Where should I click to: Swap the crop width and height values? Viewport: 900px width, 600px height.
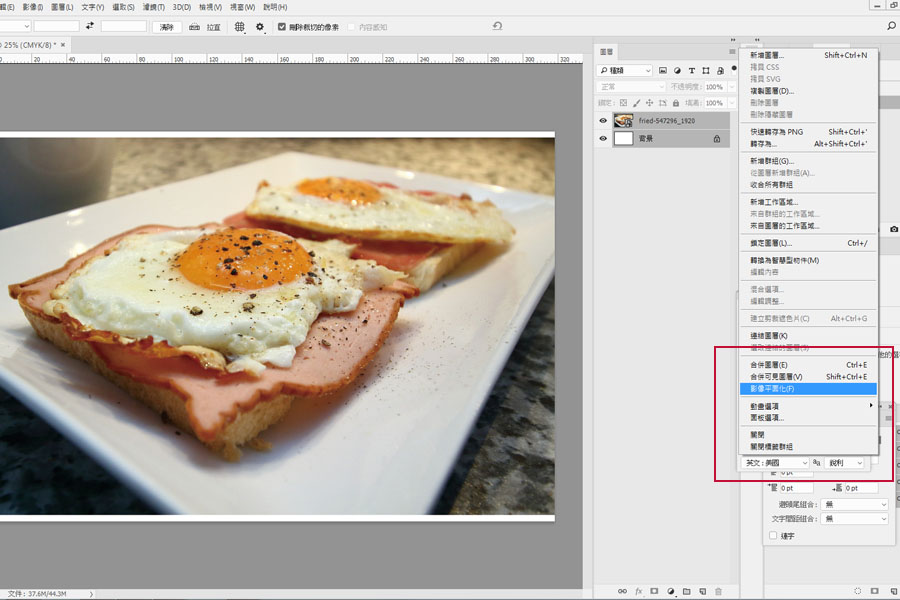point(90,26)
